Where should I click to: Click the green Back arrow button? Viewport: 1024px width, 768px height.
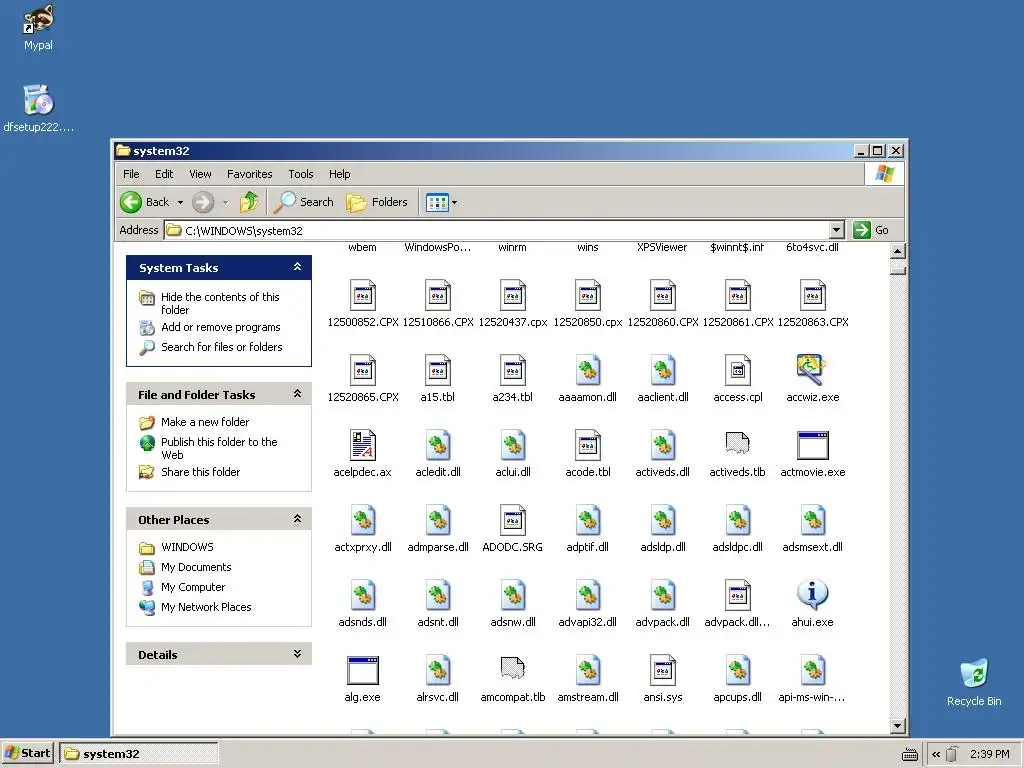click(131, 202)
